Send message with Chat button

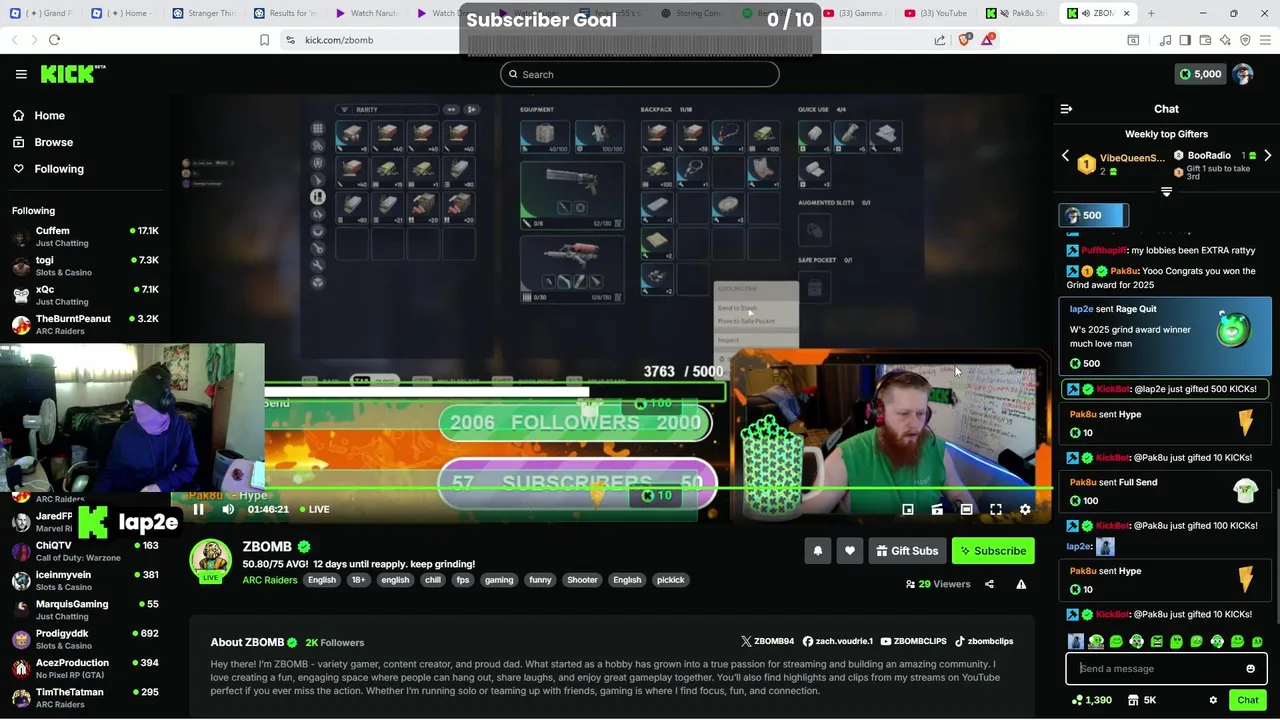(1248, 700)
